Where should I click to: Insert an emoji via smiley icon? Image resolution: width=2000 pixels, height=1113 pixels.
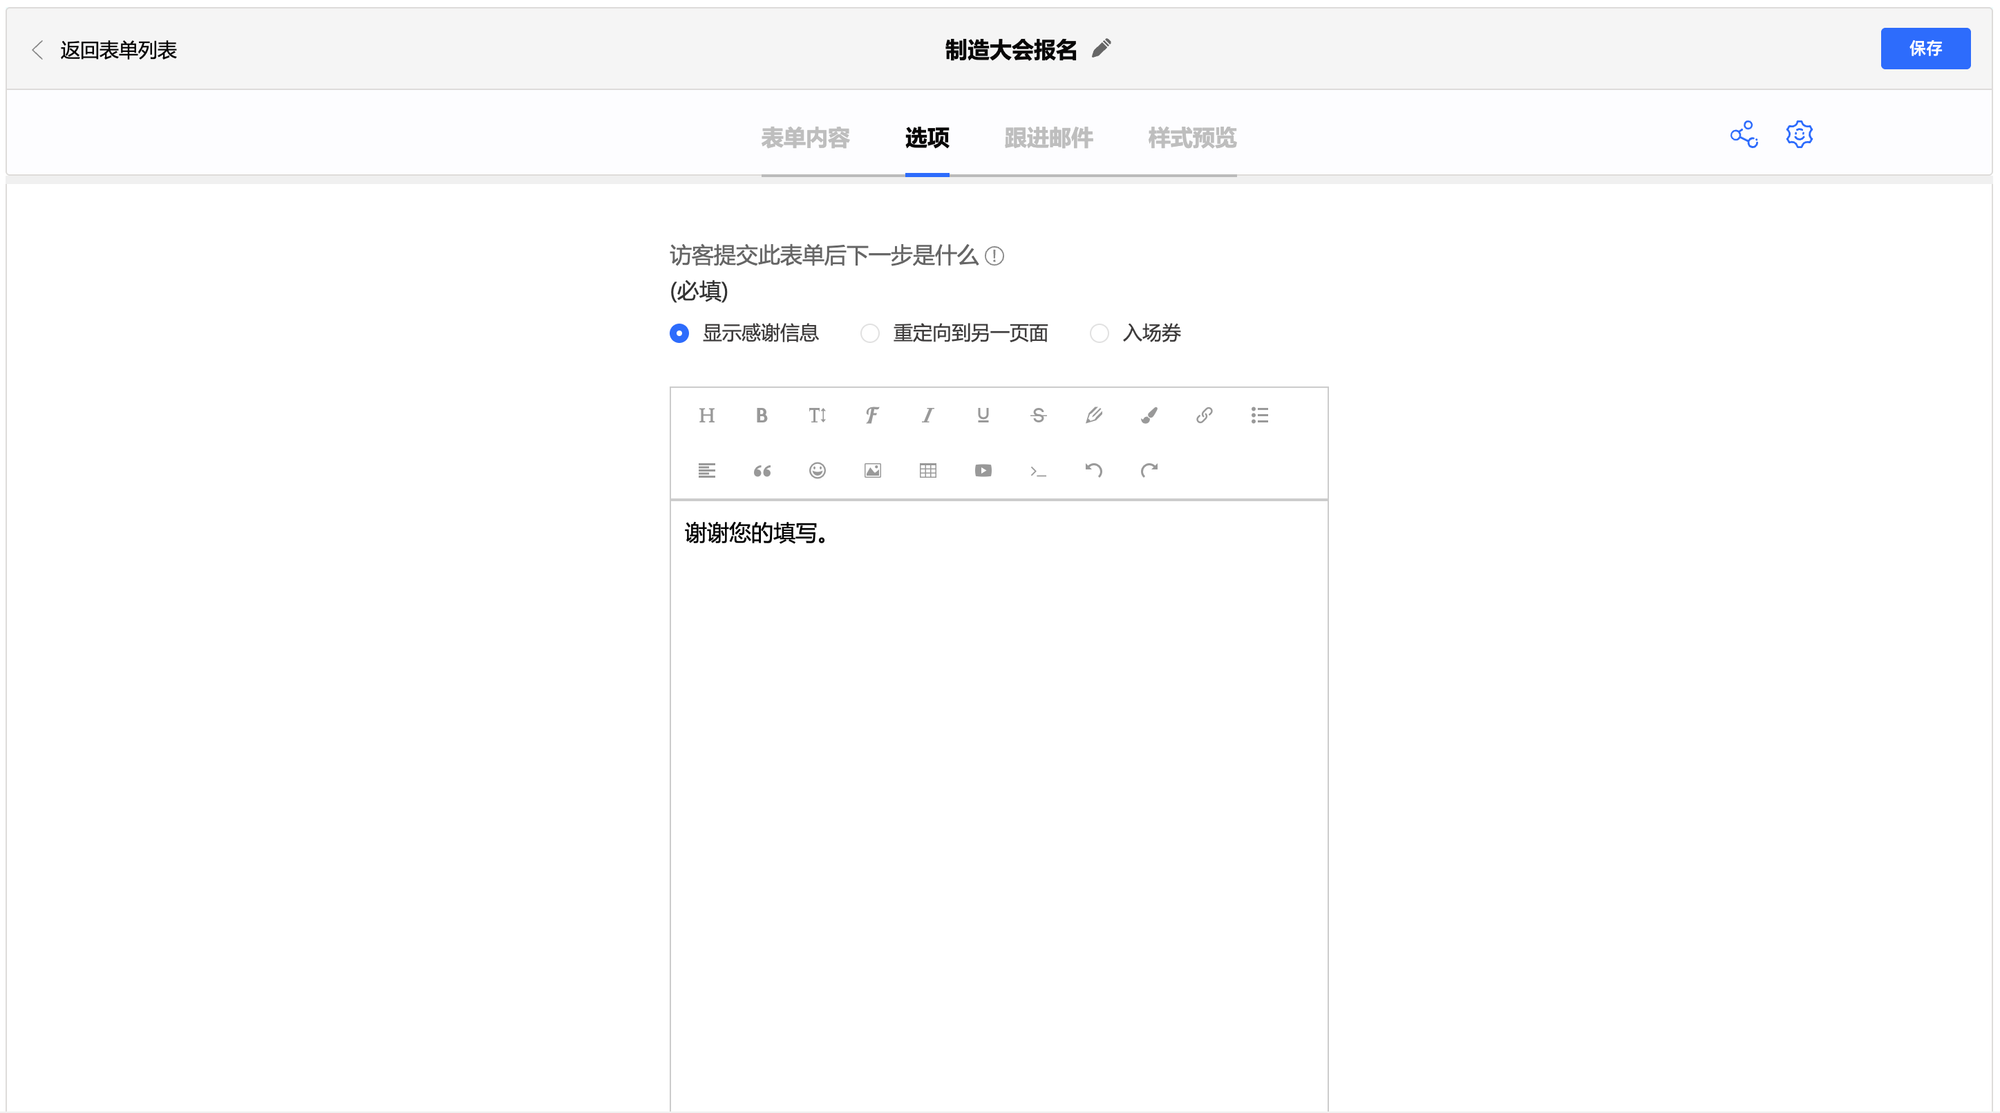pyautogui.click(x=817, y=470)
